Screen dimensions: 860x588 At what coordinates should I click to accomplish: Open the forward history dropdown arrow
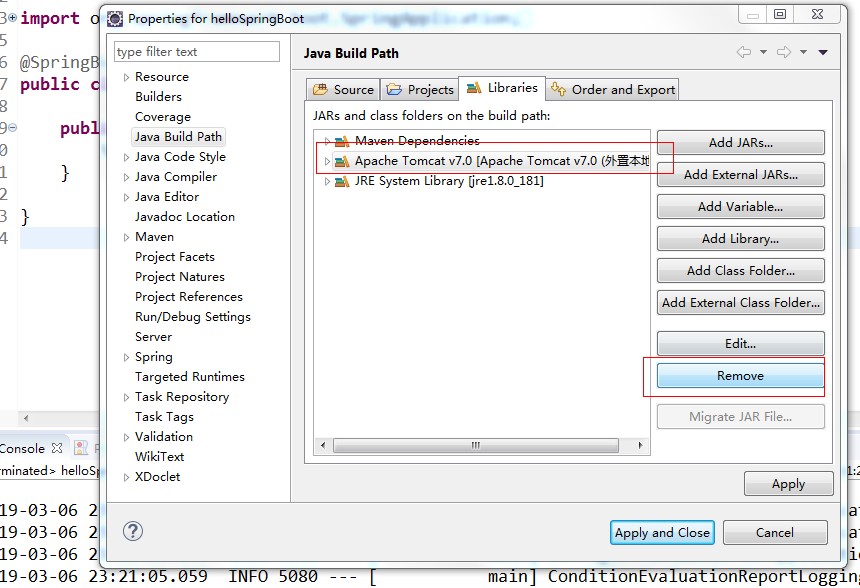[x=803, y=52]
